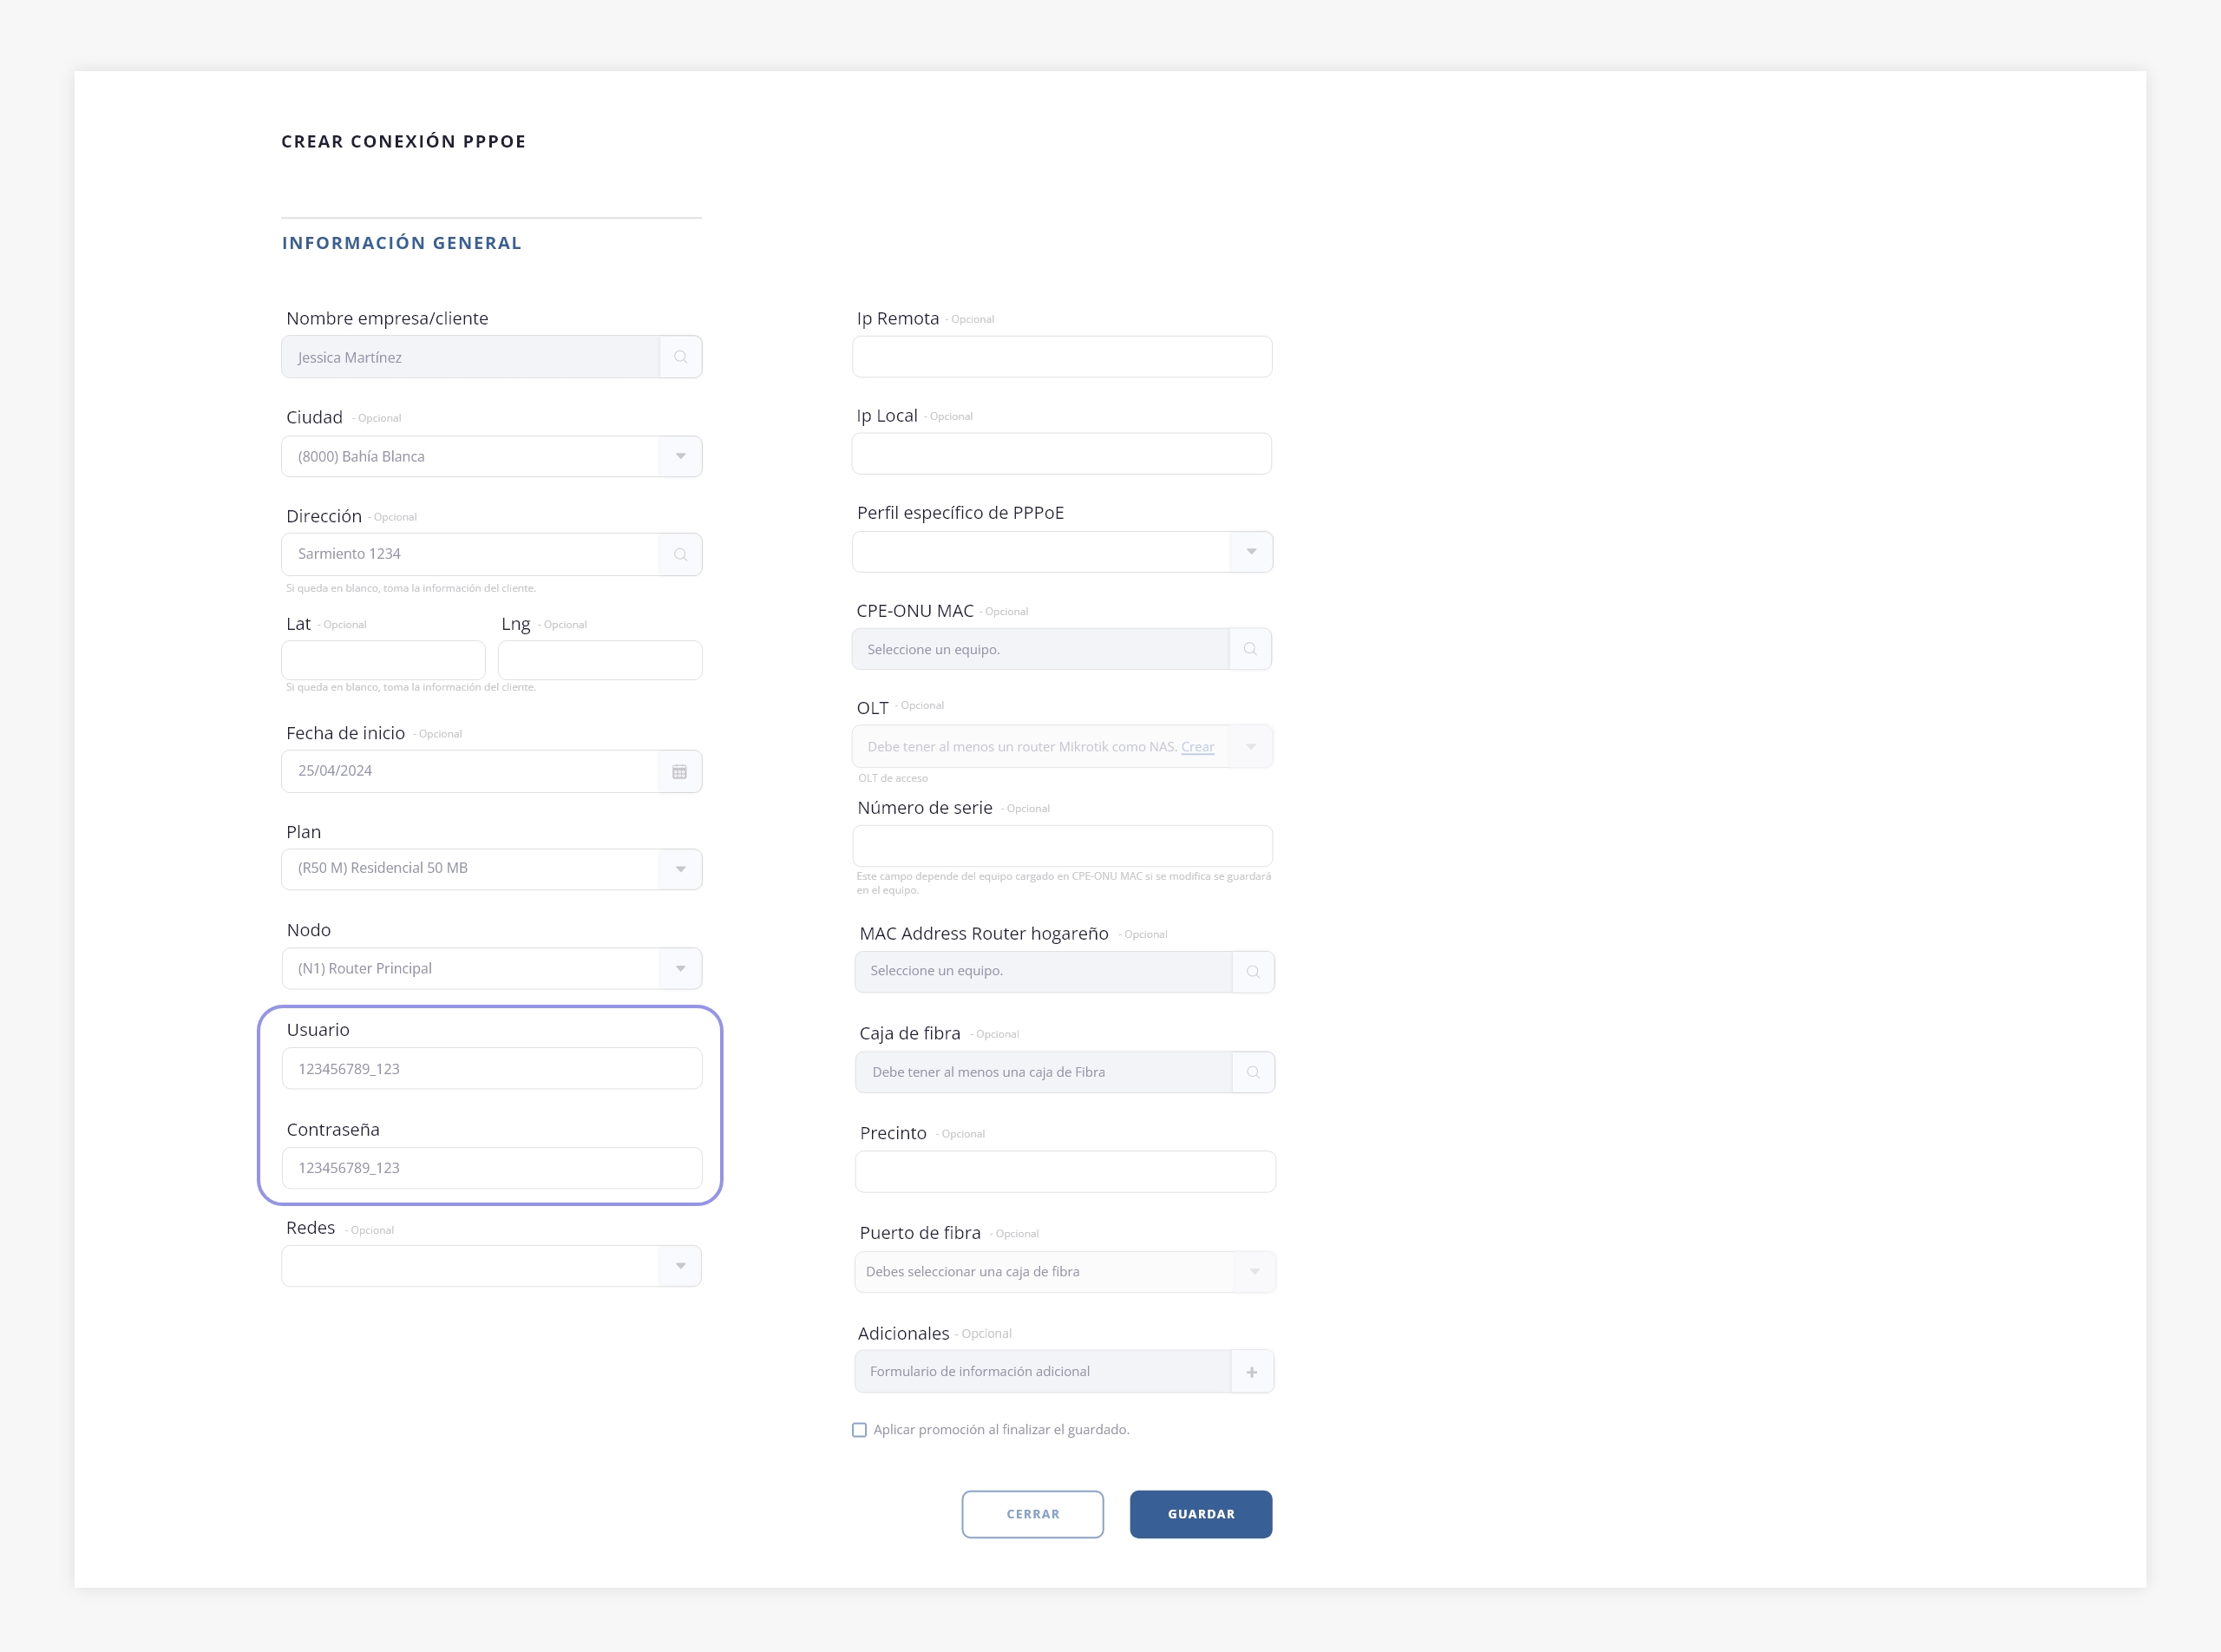Open the Plan dropdown
Screen dimensions: 2221x1652
(680, 869)
